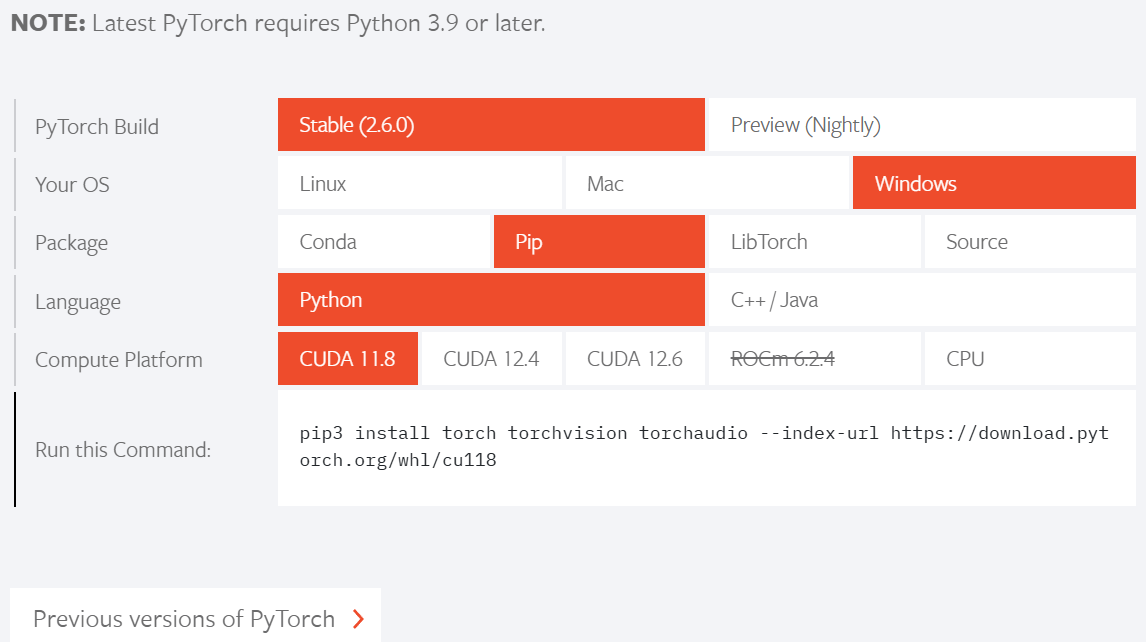Select CUDA 11.8 compute platform
Screen dimensions: 1146x642
(x=348, y=359)
